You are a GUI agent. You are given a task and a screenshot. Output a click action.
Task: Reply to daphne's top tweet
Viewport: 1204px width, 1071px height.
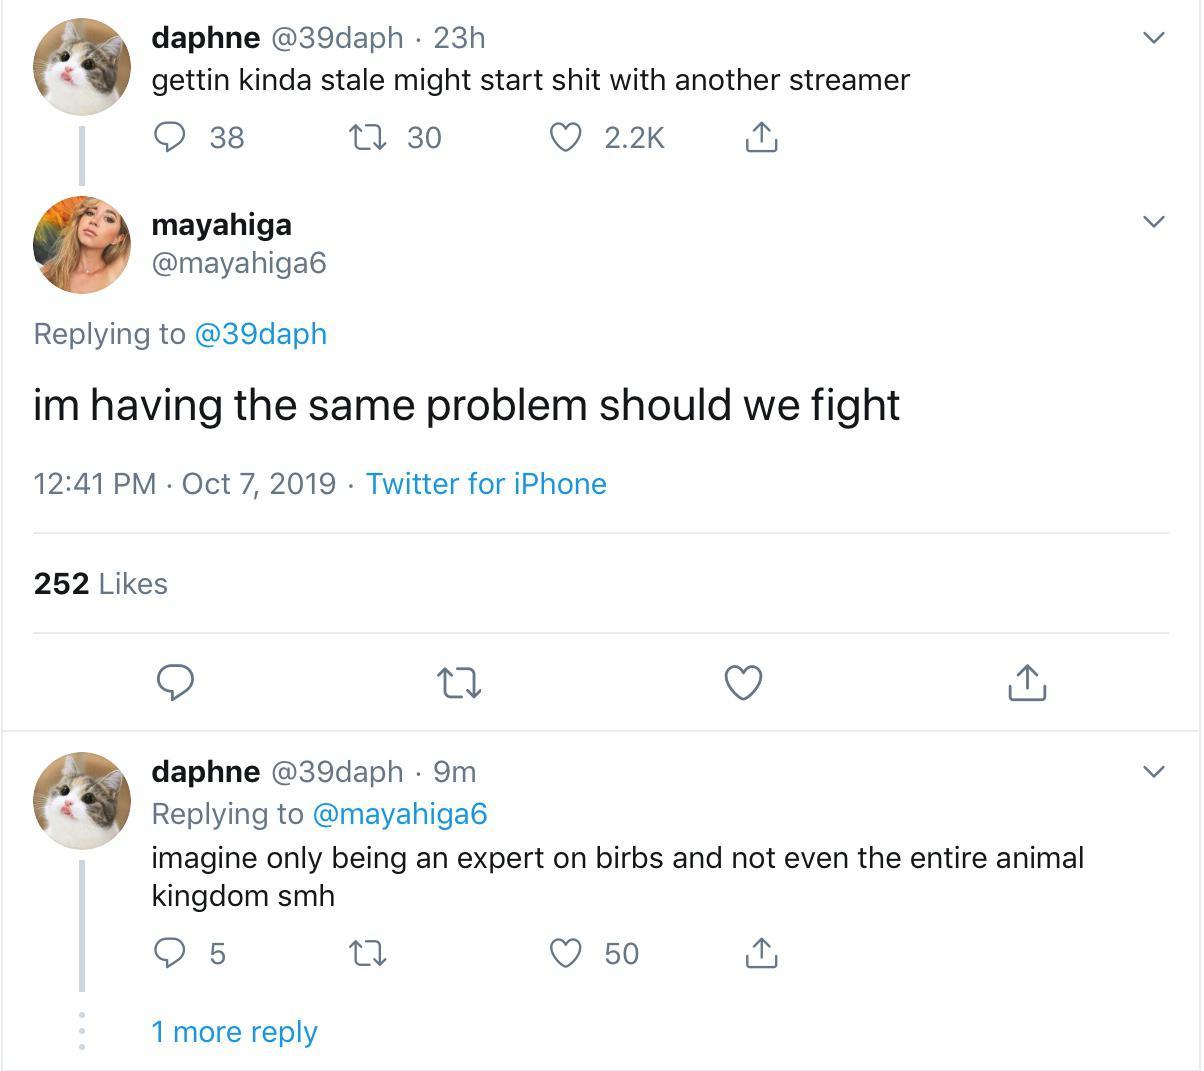[x=170, y=137]
